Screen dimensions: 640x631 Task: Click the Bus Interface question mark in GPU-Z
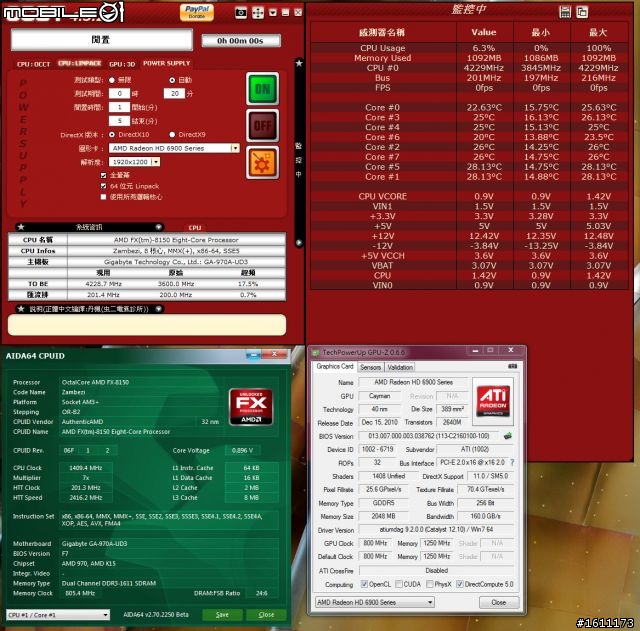pyautogui.click(x=512, y=462)
